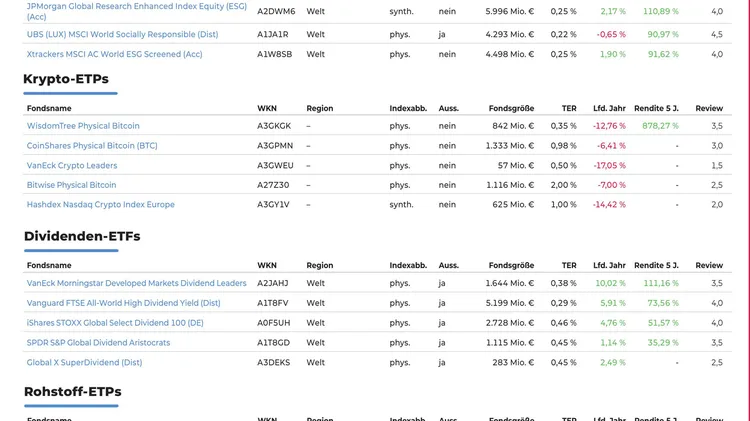Select WKN A1T8FV in Vanguard row
The height and width of the screenshot is (421, 750).
(273, 303)
